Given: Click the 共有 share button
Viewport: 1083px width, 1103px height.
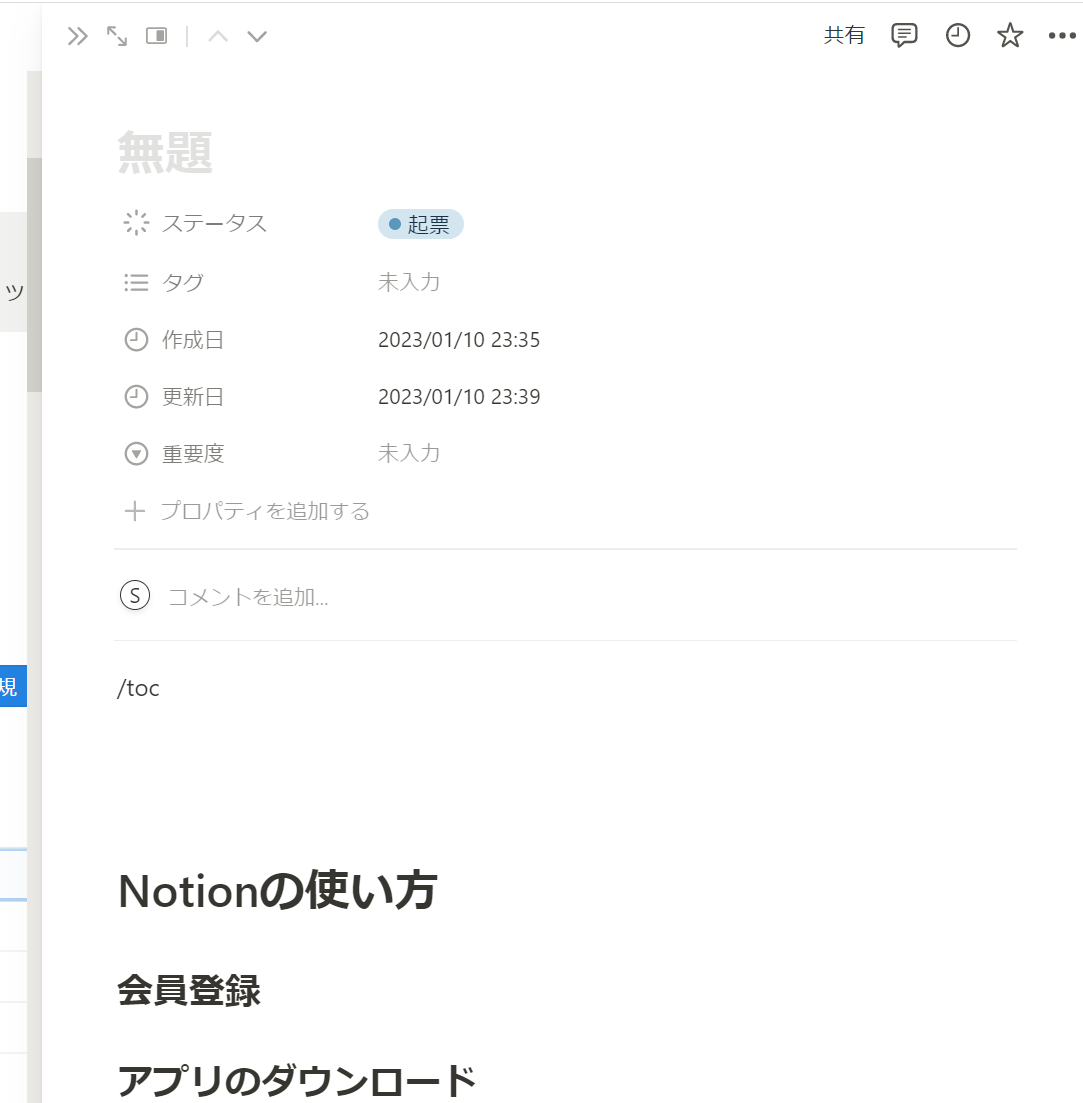Looking at the screenshot, I should (x=844, y=35).
